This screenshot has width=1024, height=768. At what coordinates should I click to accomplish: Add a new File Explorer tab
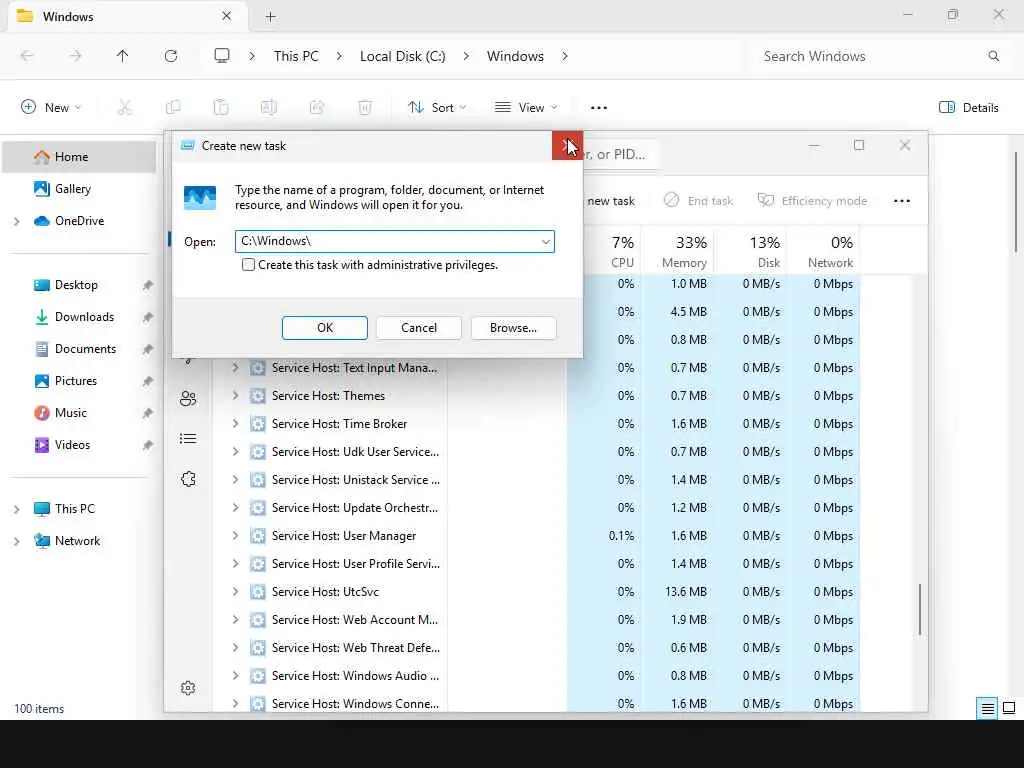click(x=270, y=17)
